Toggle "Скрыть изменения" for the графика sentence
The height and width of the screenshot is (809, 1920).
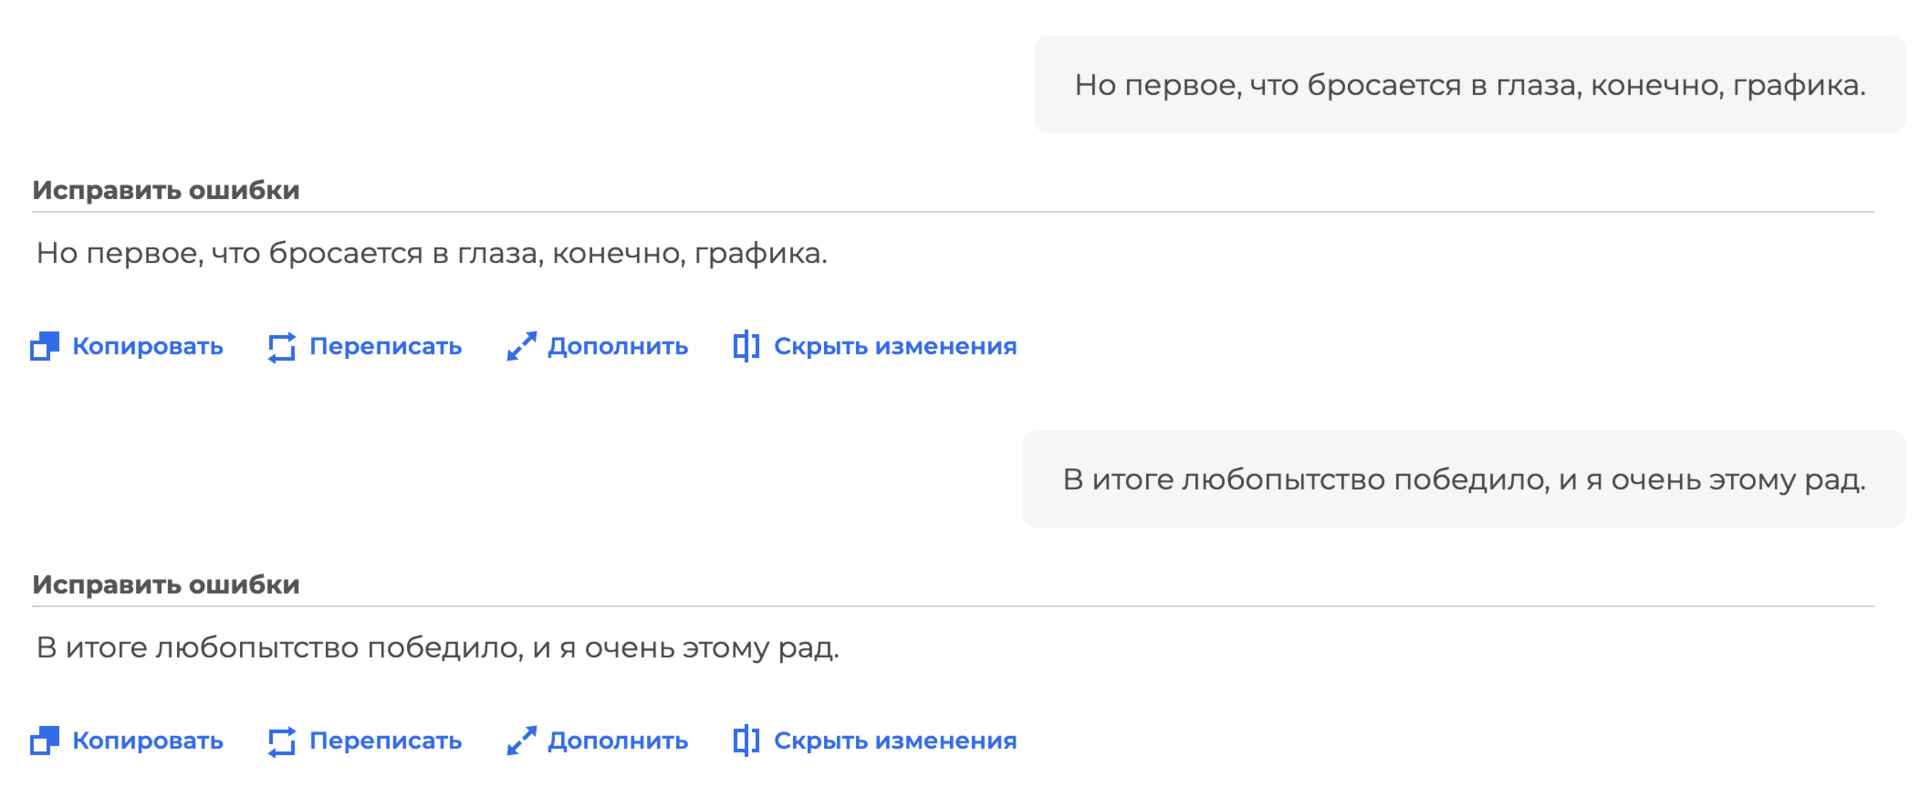point(894,346)
